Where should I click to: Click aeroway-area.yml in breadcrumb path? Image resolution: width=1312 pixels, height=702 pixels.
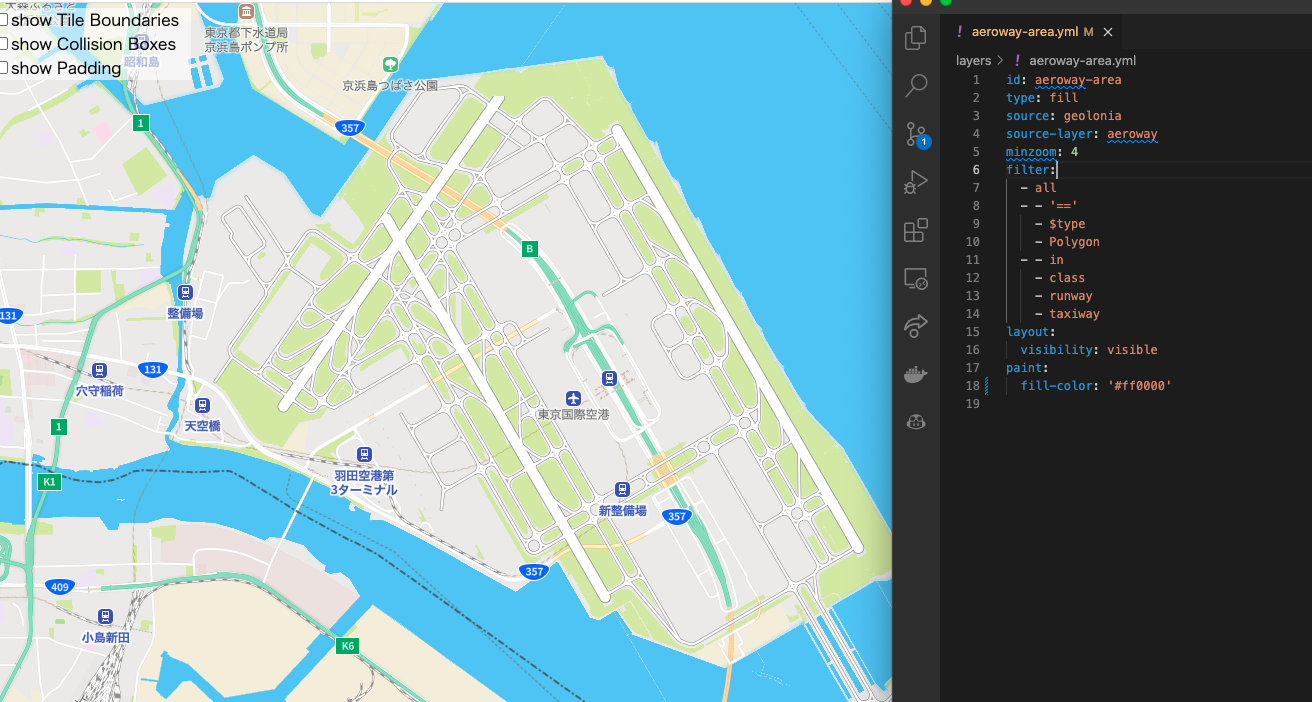[1082, 61]
